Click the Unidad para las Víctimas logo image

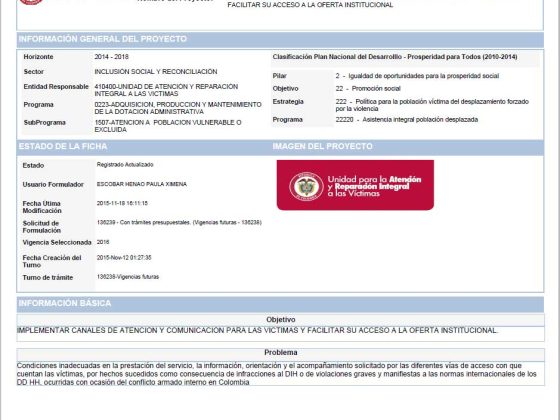tap(355, 185)
